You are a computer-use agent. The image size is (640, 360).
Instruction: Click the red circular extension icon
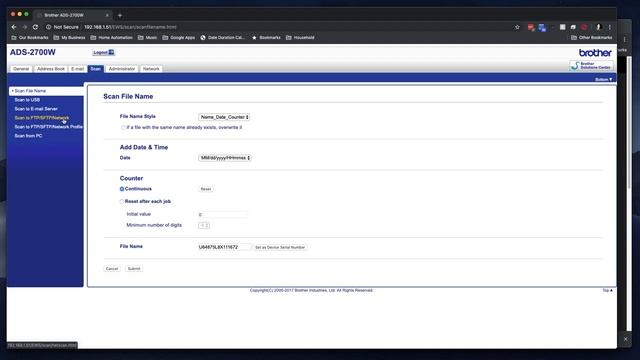(584, 27)
